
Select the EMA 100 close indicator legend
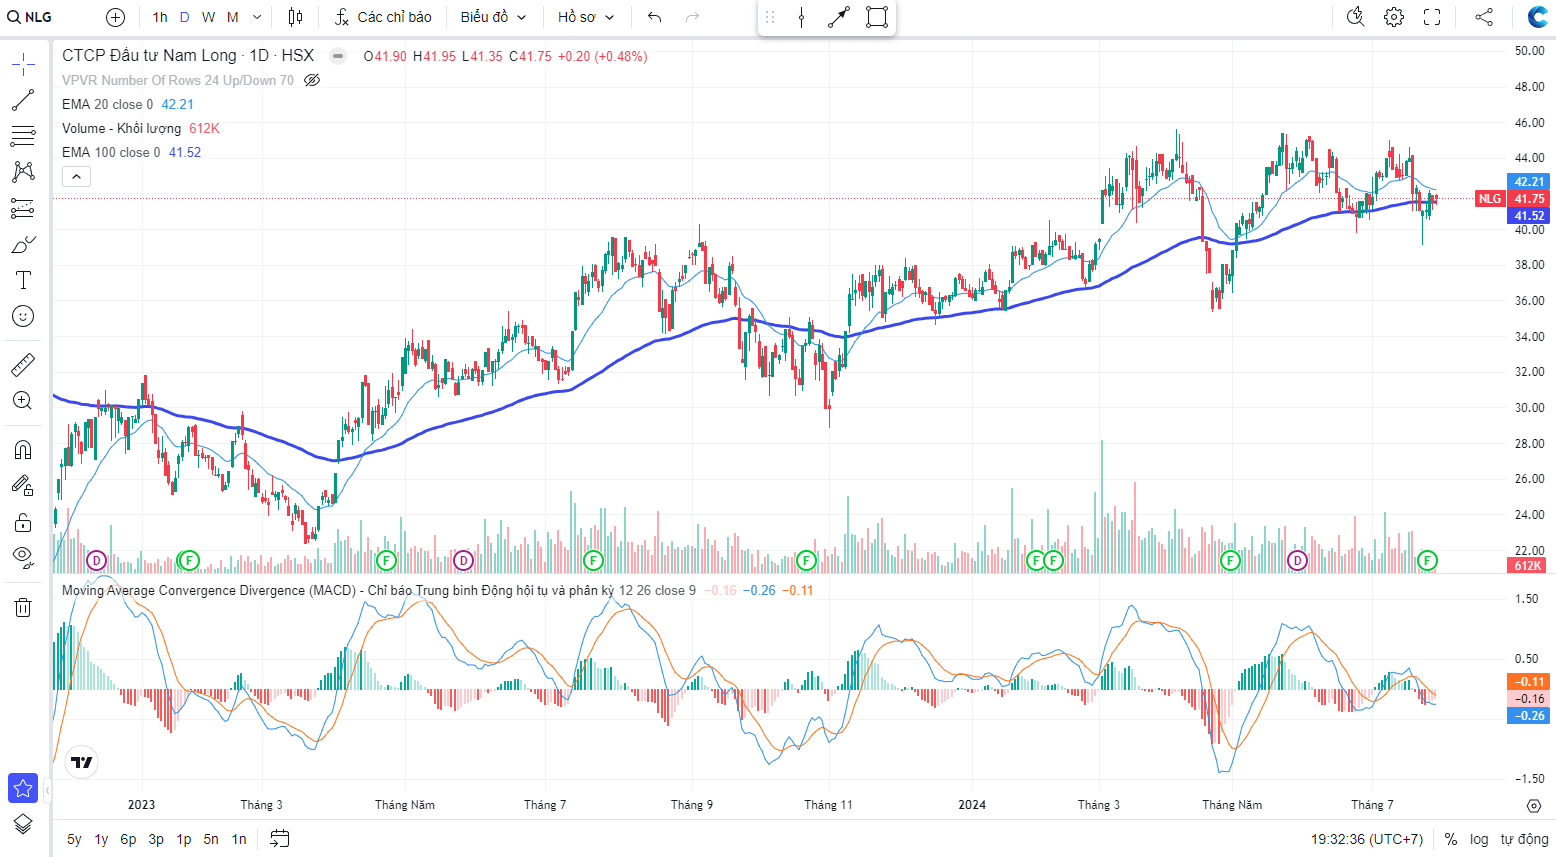(111, 152)
